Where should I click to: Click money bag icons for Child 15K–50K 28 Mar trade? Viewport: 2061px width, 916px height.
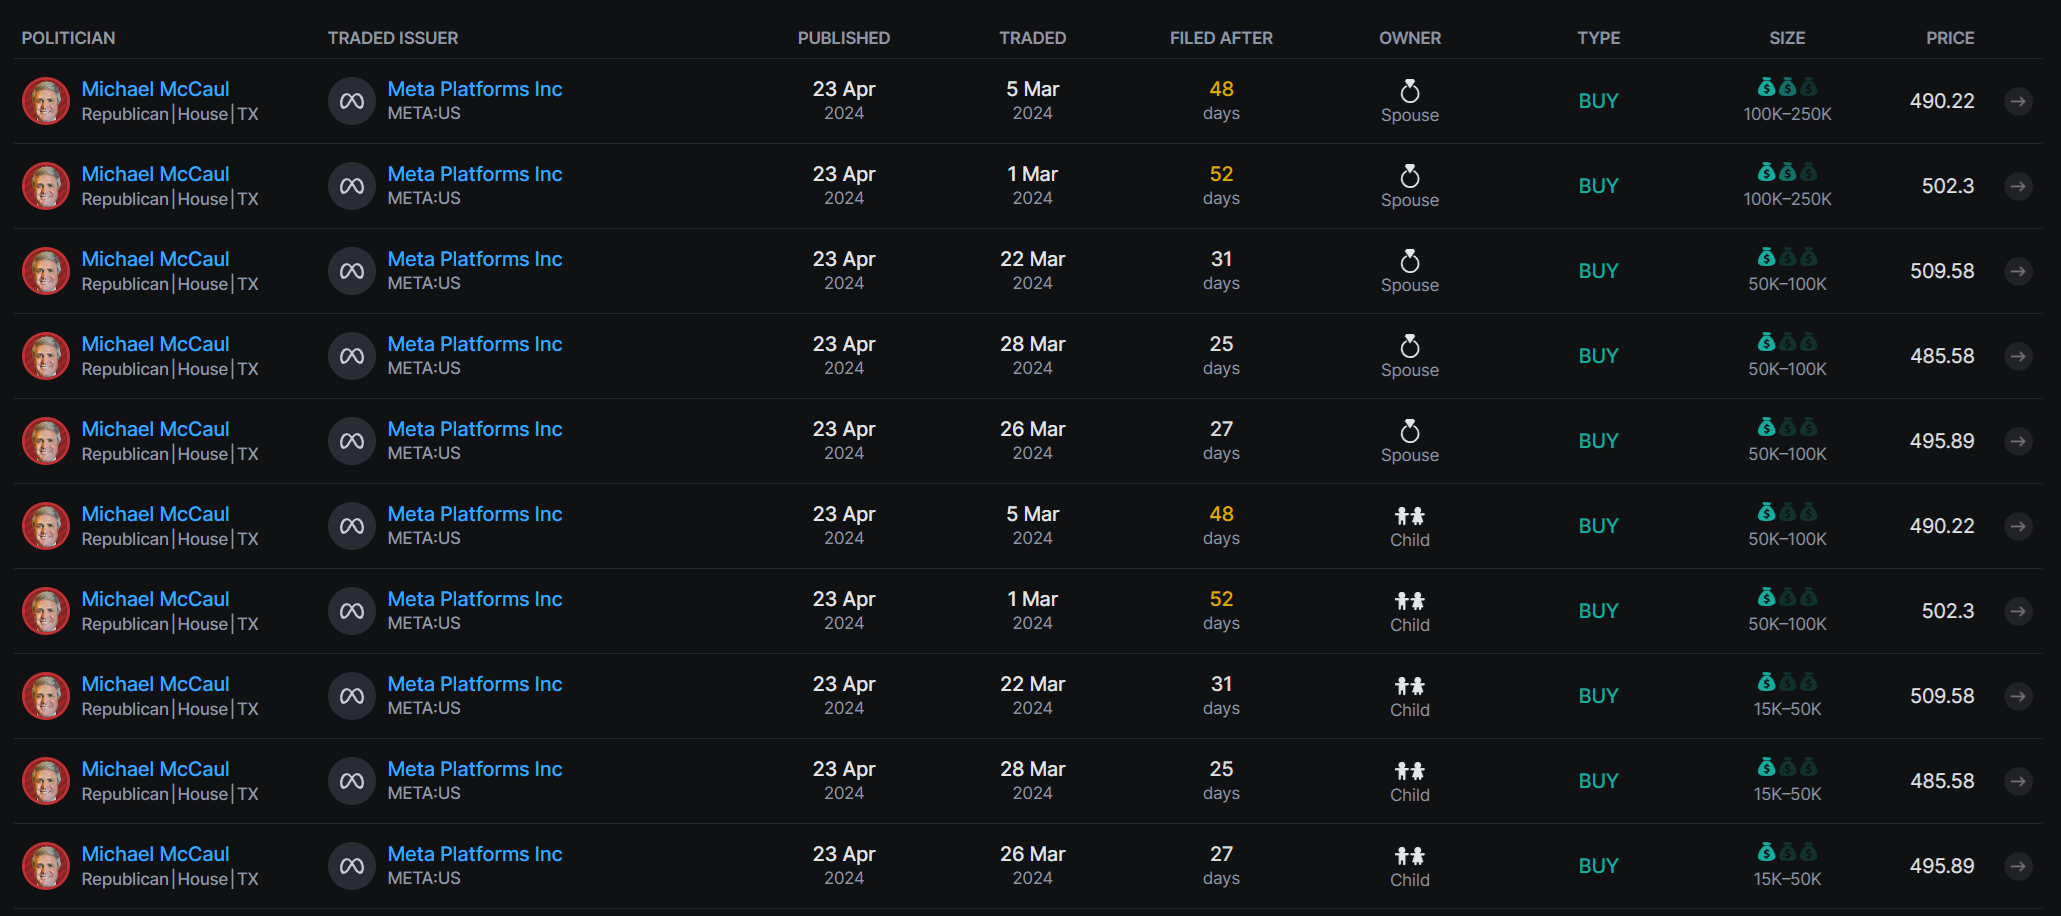pyautogui.click(x=1787, y=768)
